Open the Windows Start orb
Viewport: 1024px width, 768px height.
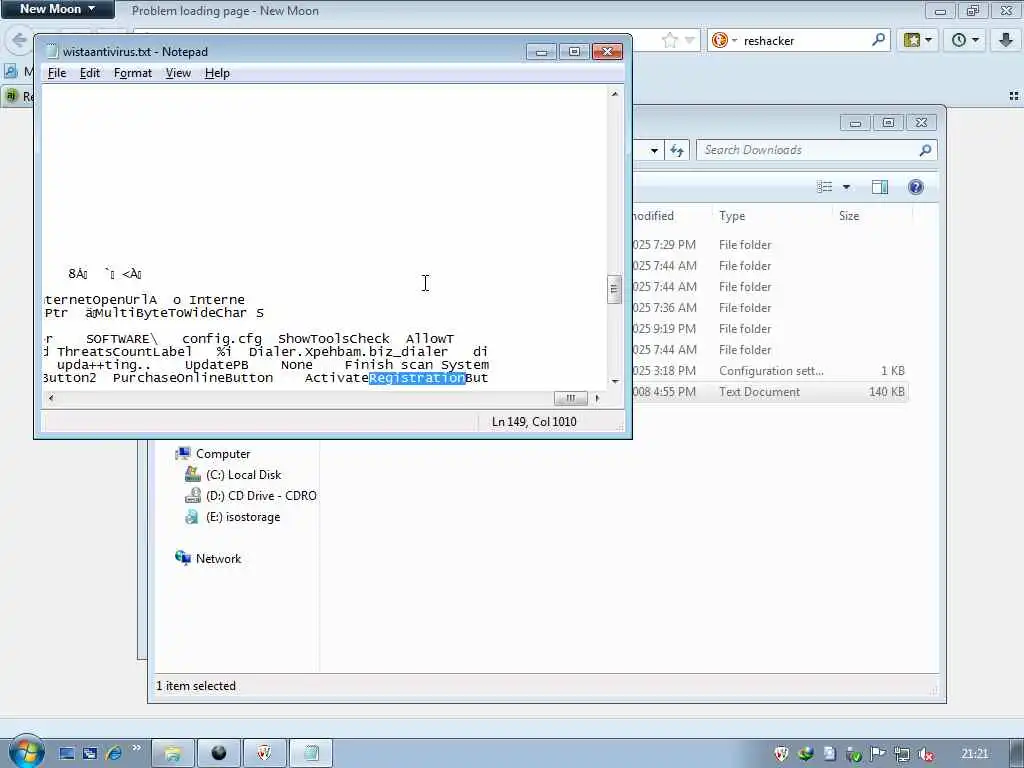(26, 752)
